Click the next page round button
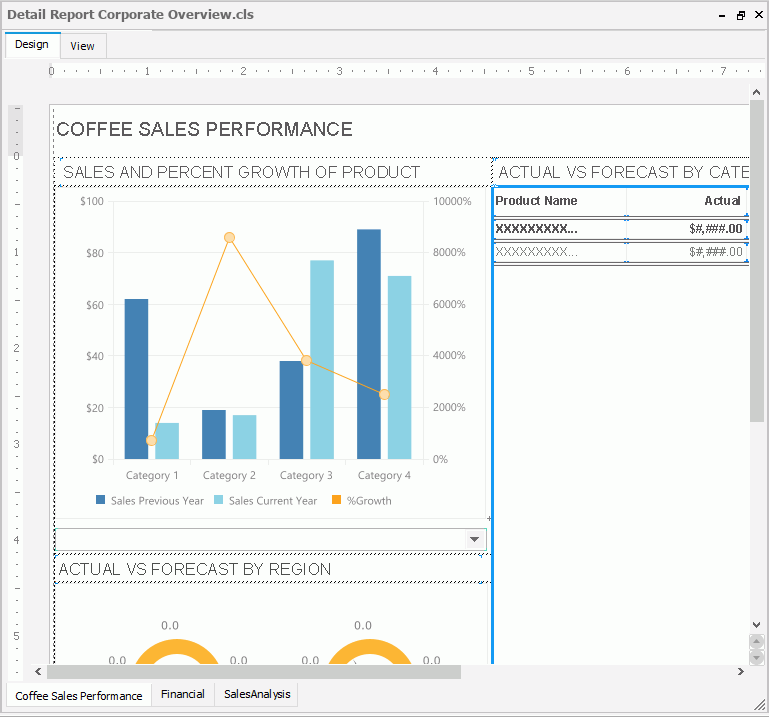 [x=756, y=657]
